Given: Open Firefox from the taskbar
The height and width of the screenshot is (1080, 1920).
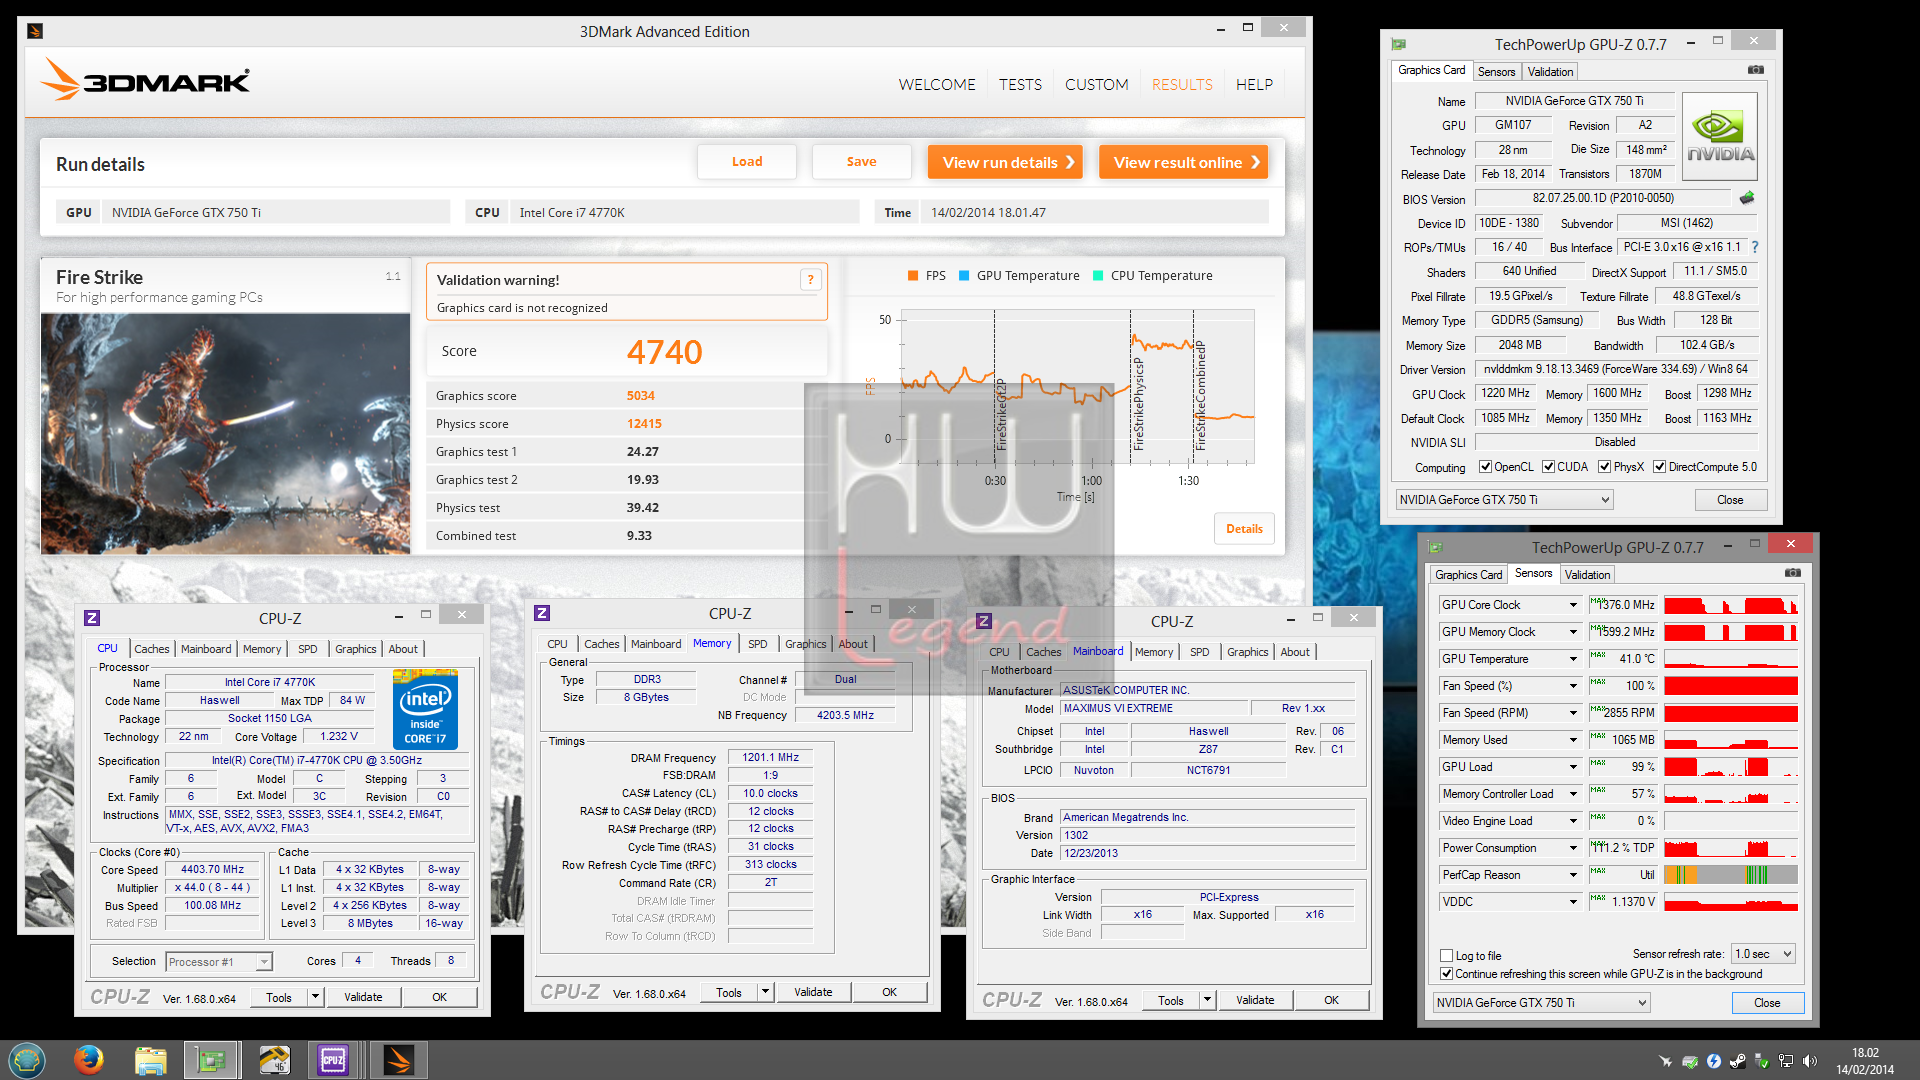Looking at the screenshot, I should click(x=89, y=1059).
